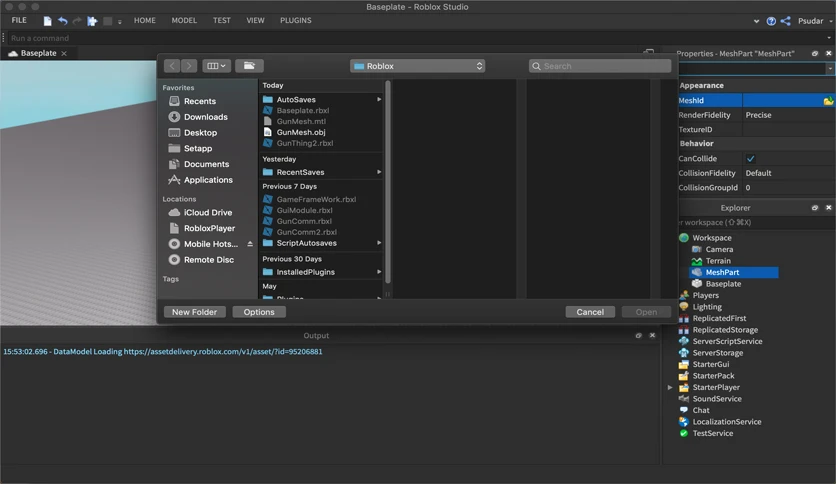Eject Mobile Hotspot volume

[250, 244]
